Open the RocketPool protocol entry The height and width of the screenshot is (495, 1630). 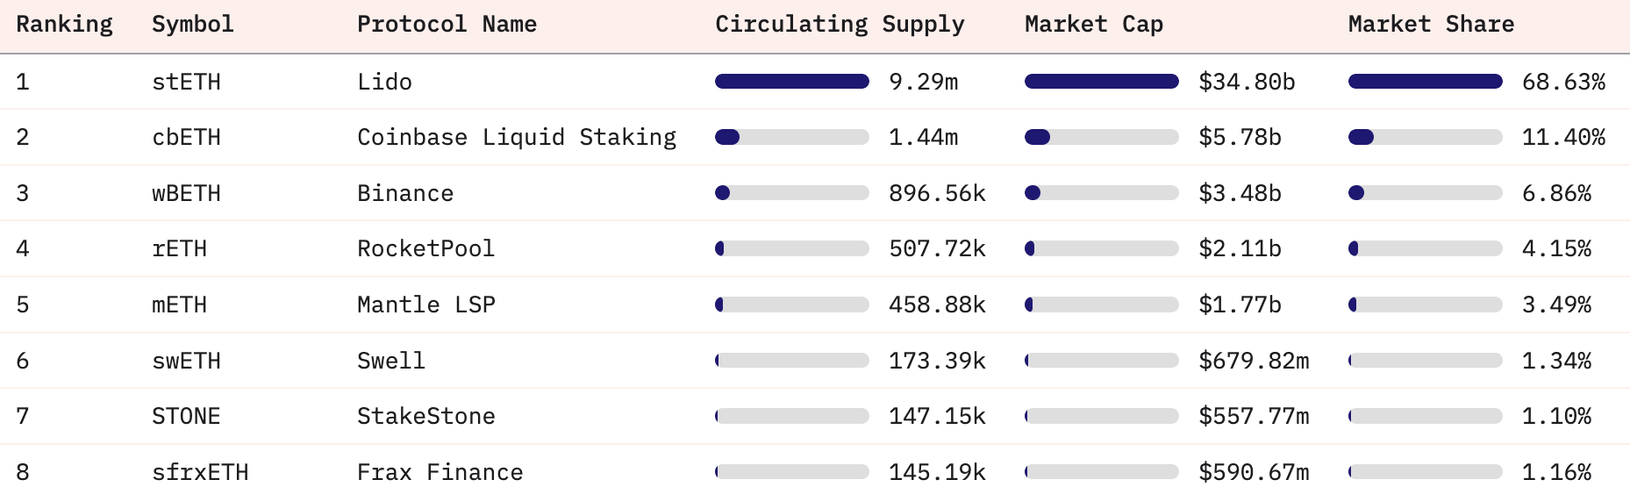tap(425, 249)
